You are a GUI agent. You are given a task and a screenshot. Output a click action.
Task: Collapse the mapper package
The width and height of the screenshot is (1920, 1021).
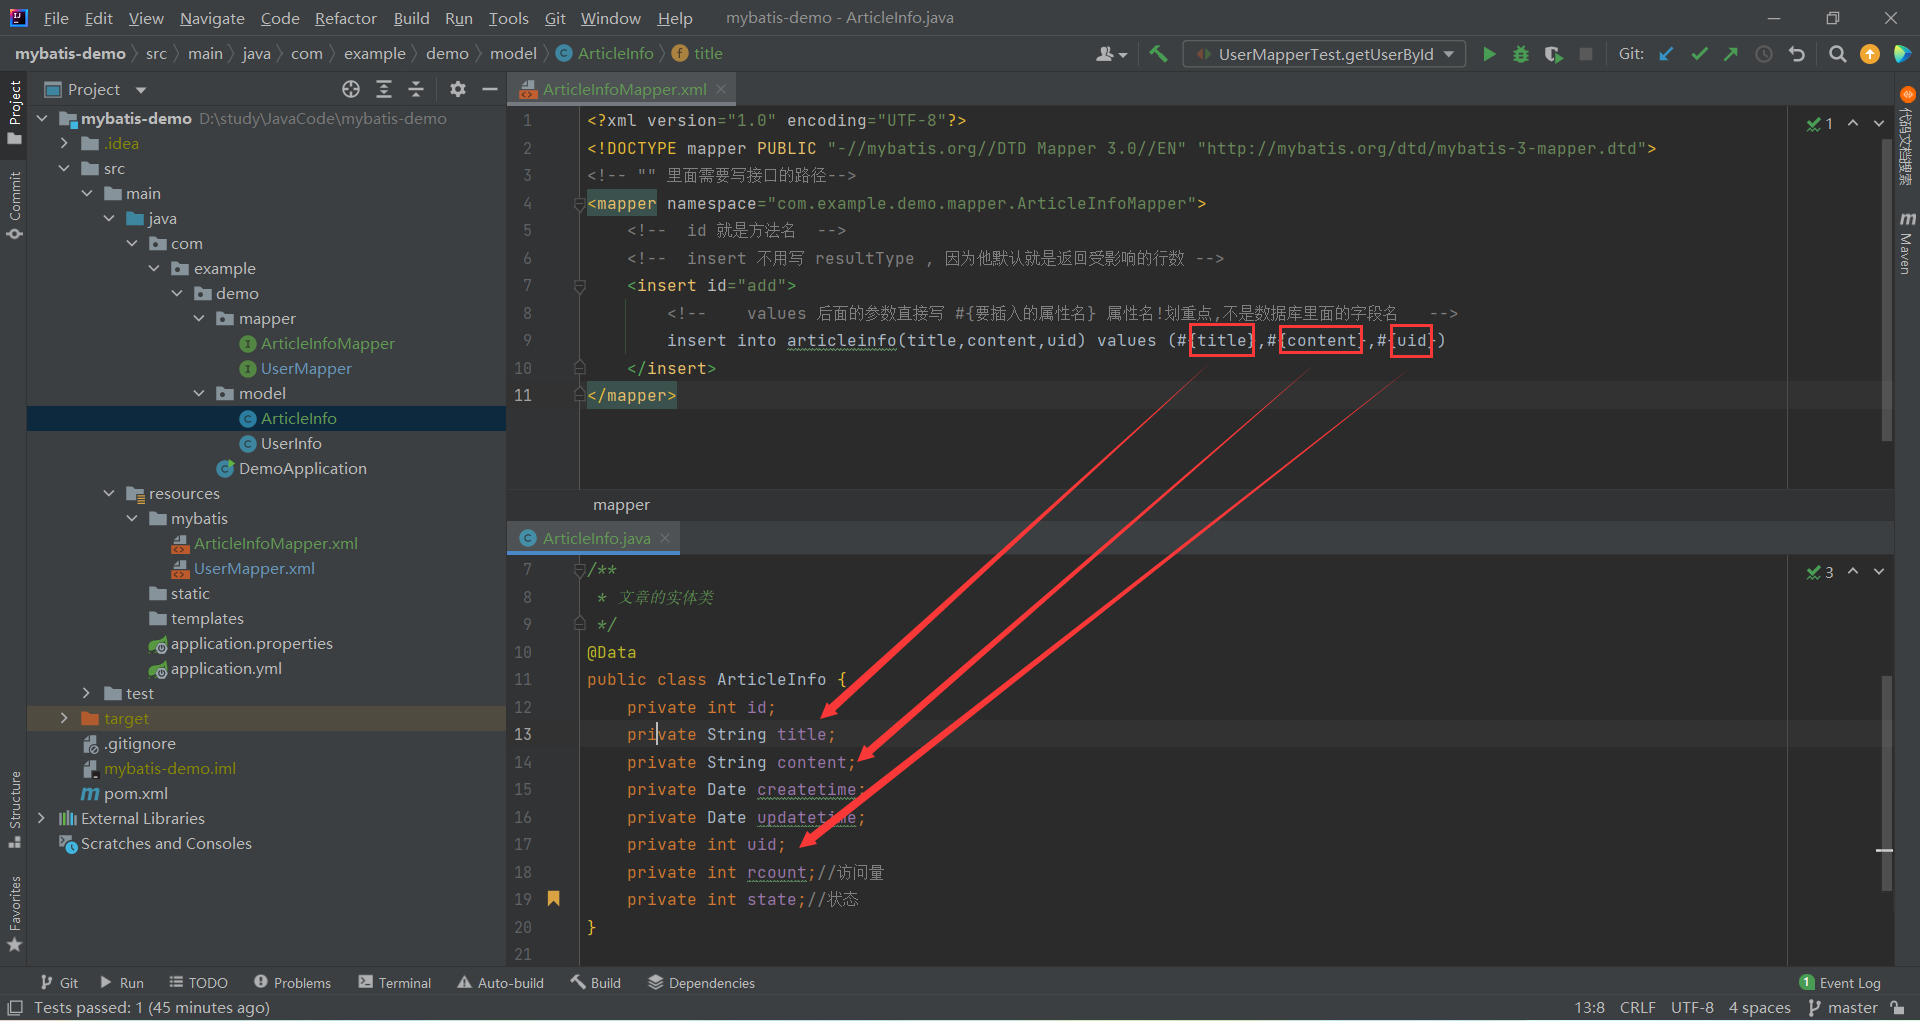[x=199, y=318]
